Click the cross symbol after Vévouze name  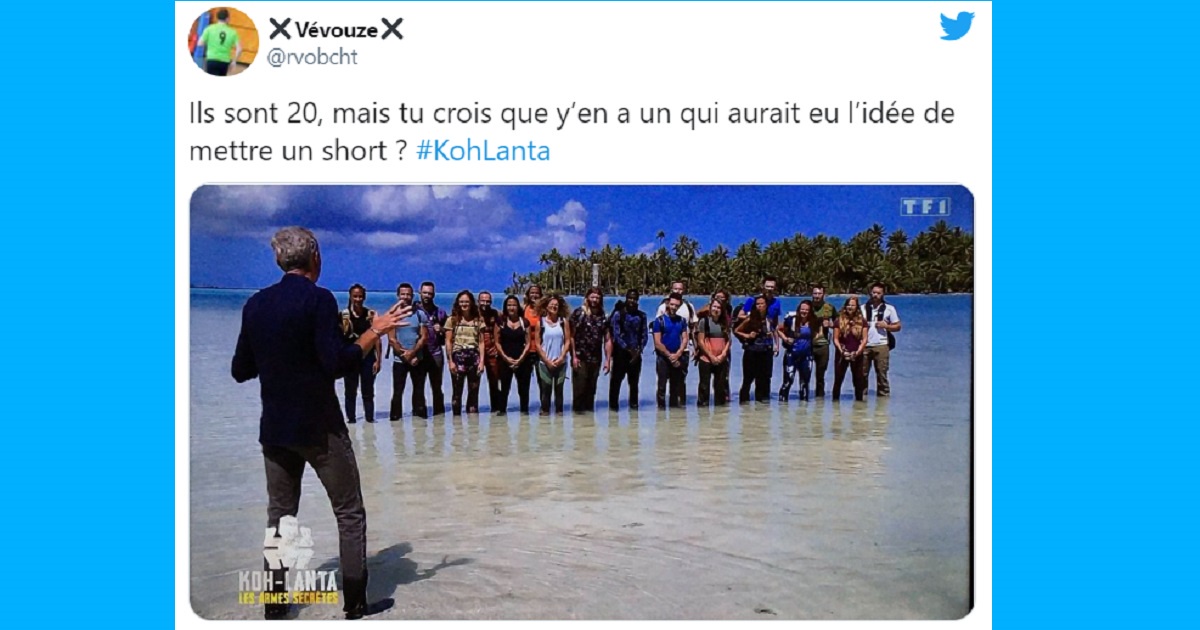click(x=392, y=29)
